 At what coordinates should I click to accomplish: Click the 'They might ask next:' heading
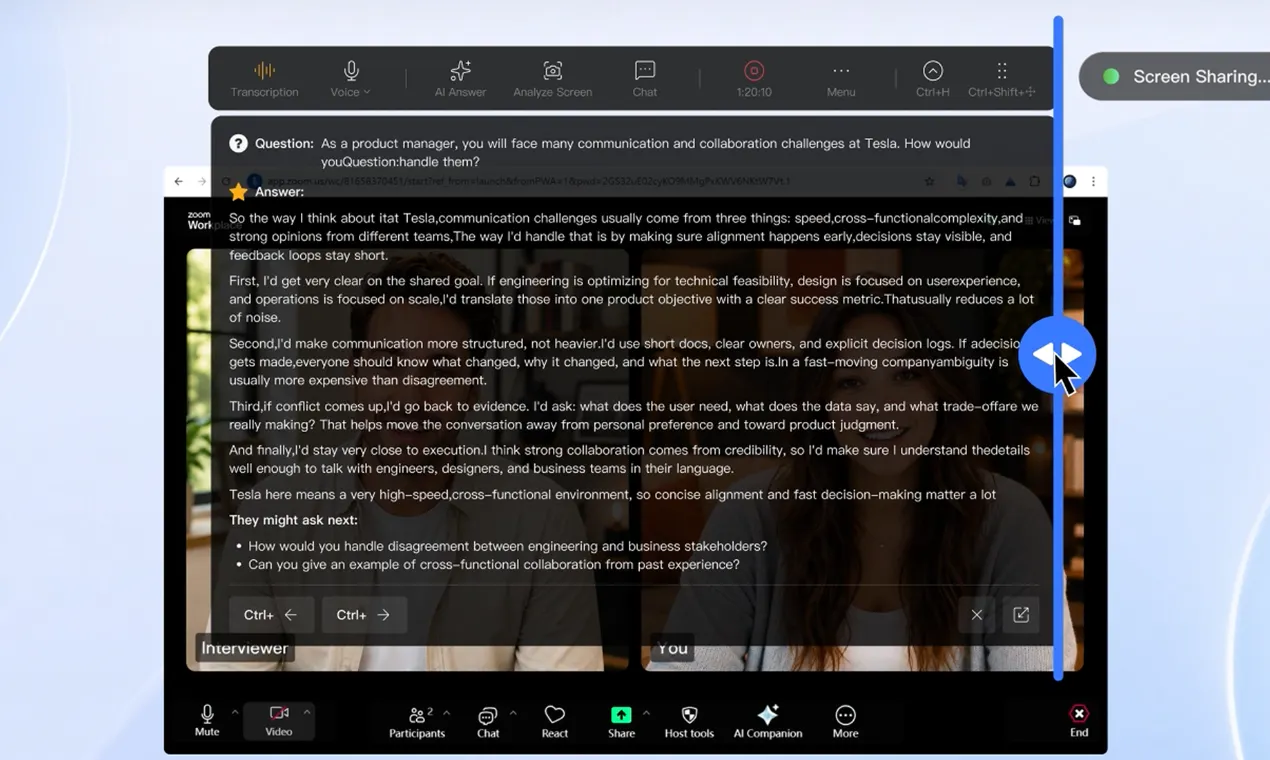(x=293, y=520)
